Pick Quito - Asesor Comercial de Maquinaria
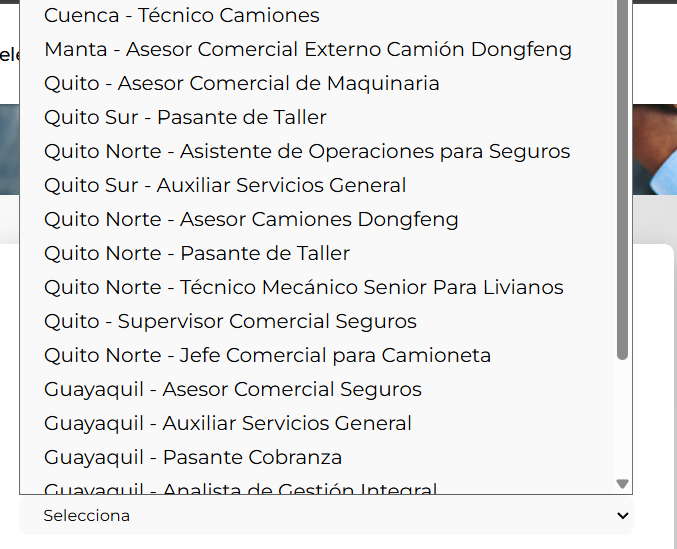The height and width of the screenshot is (549, 677). pos(242,83)
